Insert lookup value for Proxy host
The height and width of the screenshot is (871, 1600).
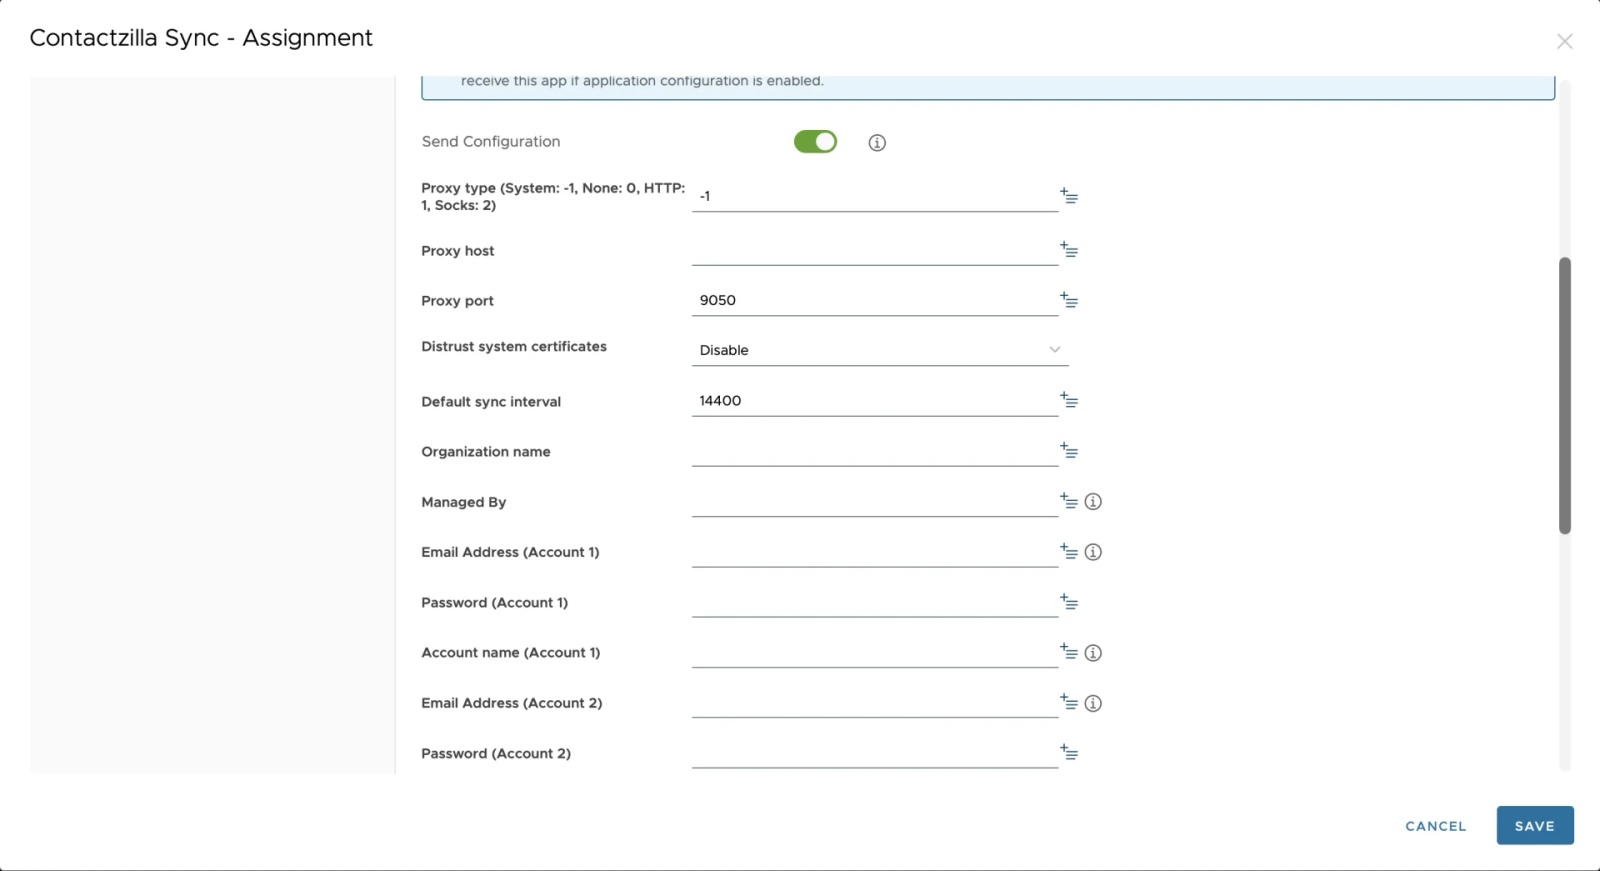1069,250
